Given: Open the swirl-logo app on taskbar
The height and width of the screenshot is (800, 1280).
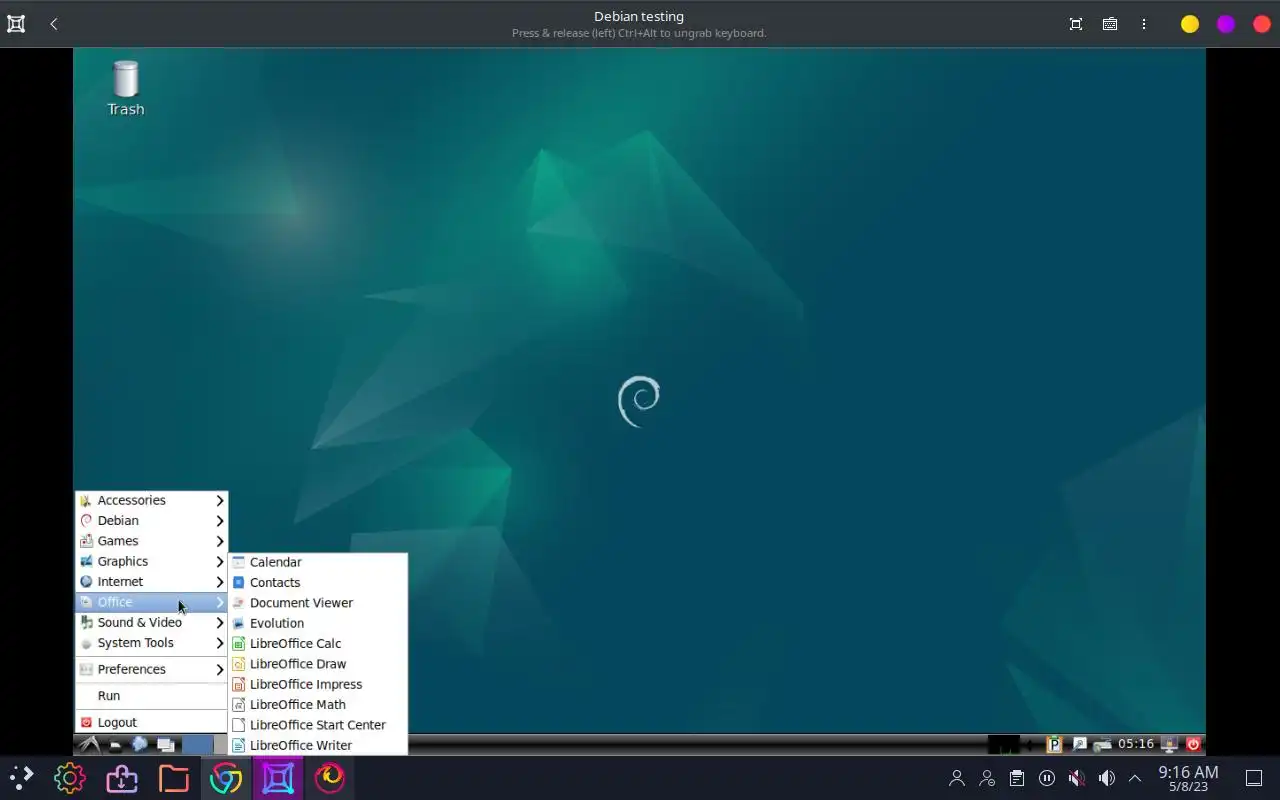Looking at the screenshot, I should coord(330,778).
